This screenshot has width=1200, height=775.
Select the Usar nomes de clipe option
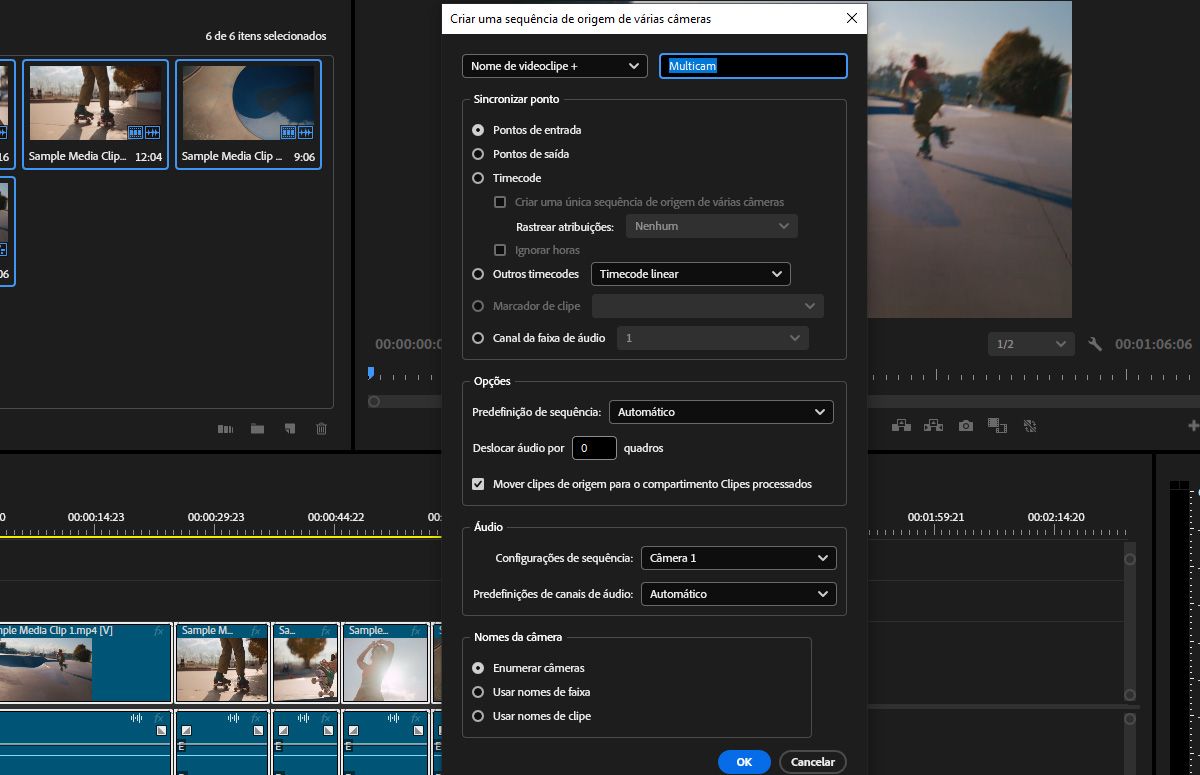[478, 716]
